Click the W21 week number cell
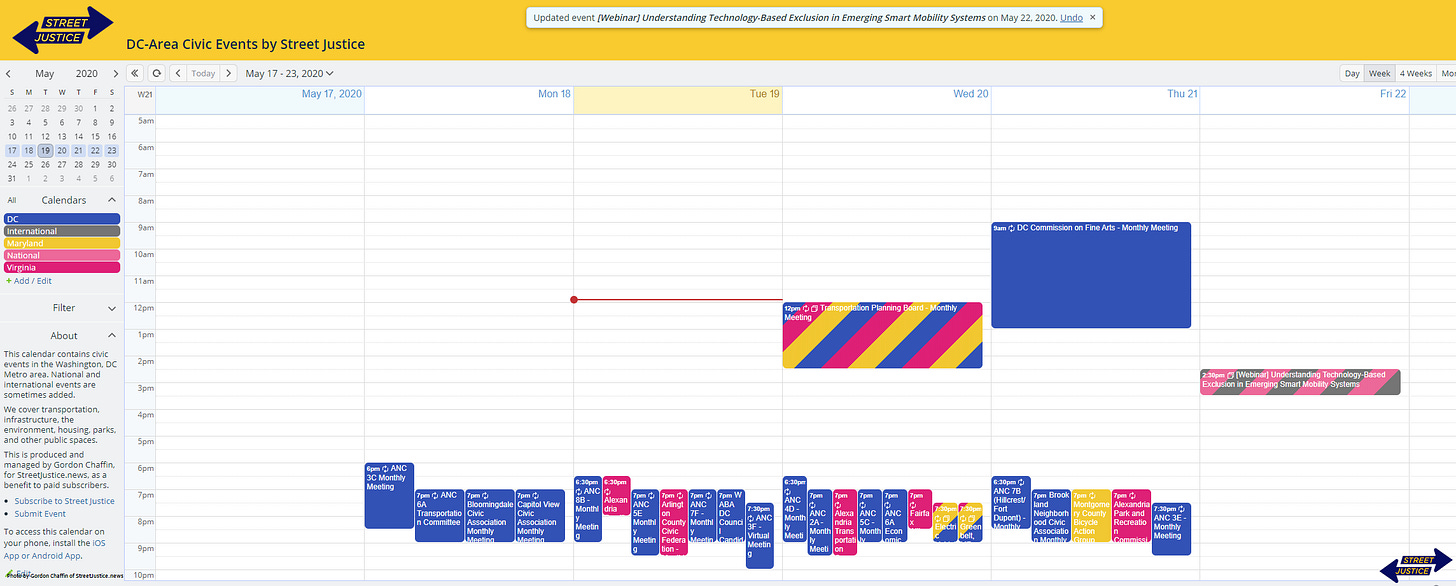The image size is (1456, 586). coord(144,94)
